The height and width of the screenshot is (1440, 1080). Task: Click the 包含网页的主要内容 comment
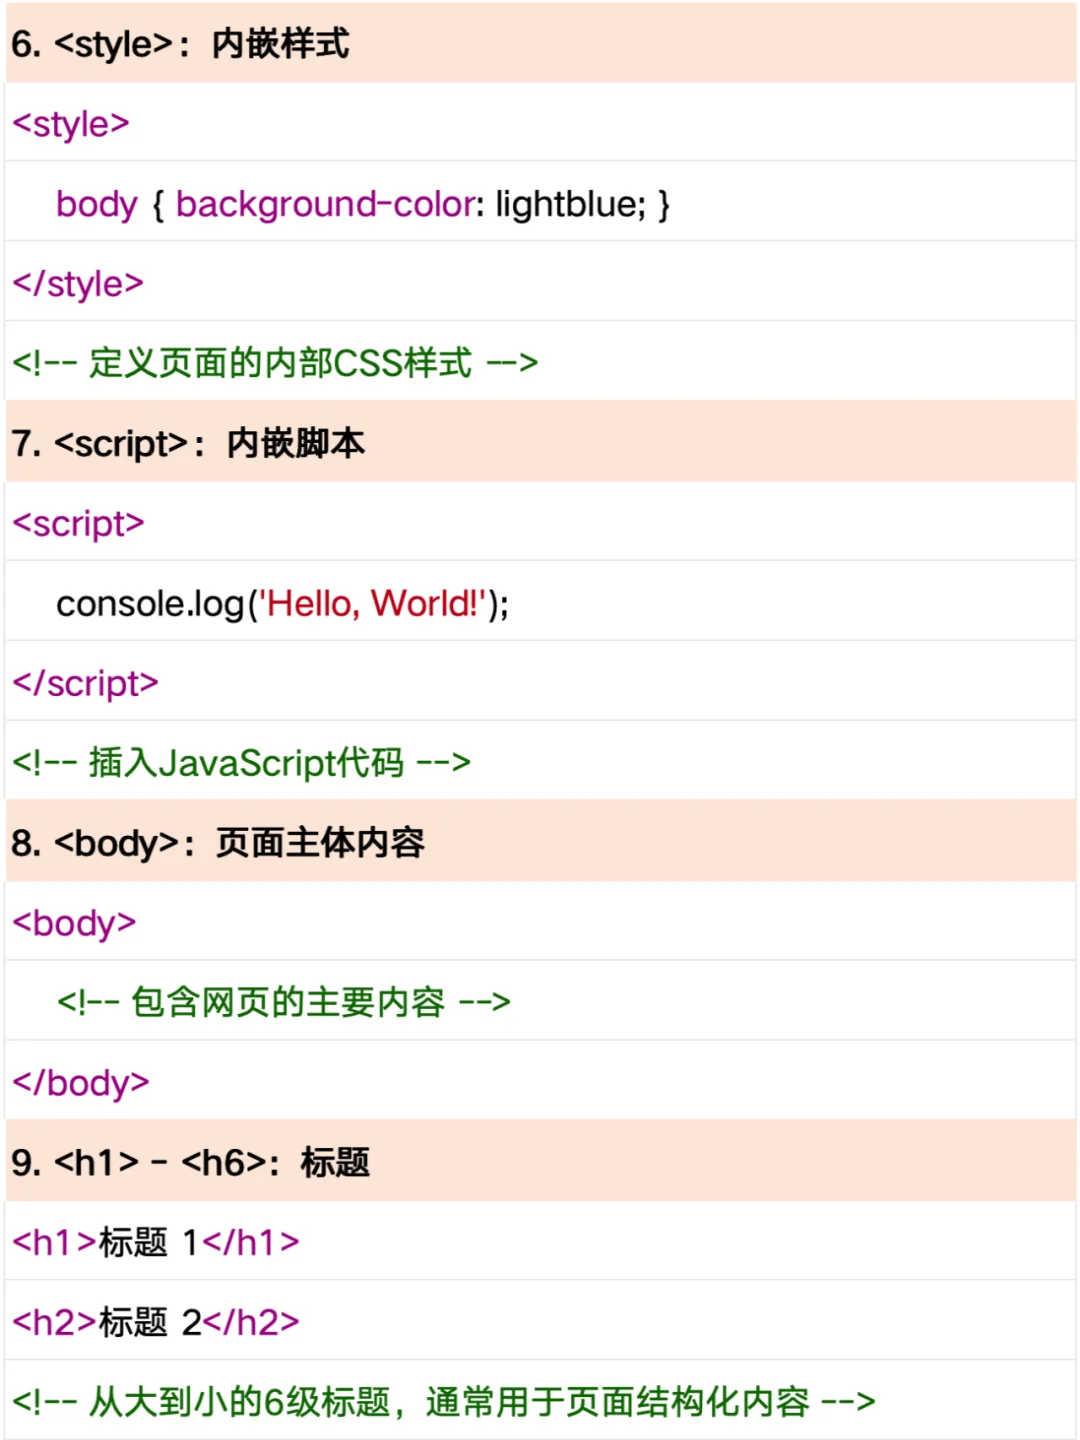point(283,1002)
